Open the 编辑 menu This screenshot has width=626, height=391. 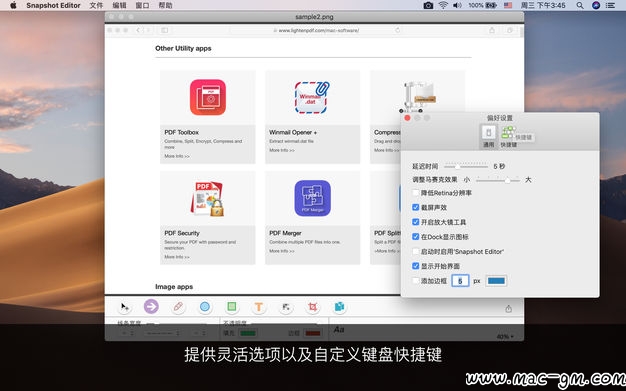click(119, 5)
